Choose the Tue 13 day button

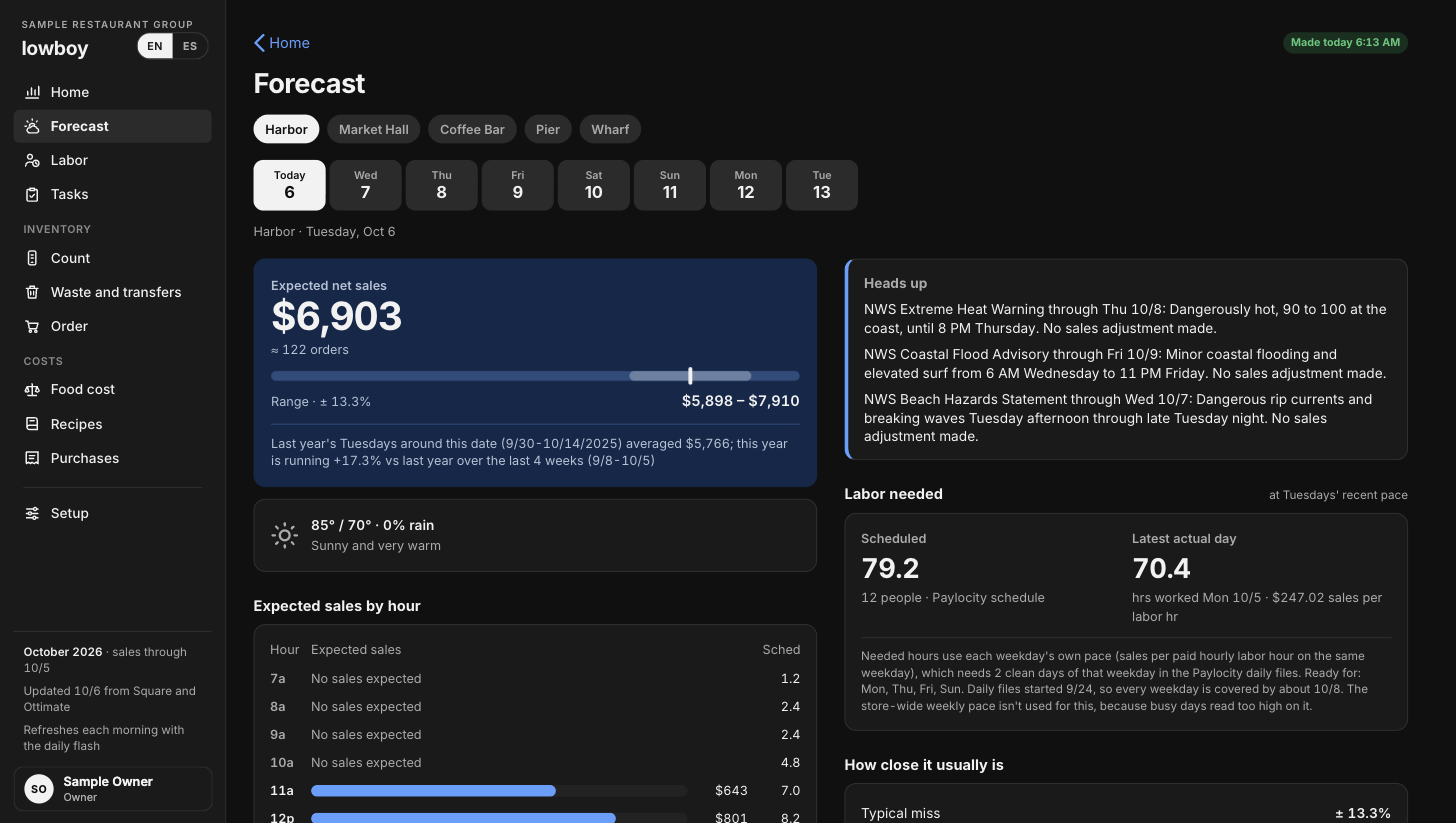click(821, 185)
